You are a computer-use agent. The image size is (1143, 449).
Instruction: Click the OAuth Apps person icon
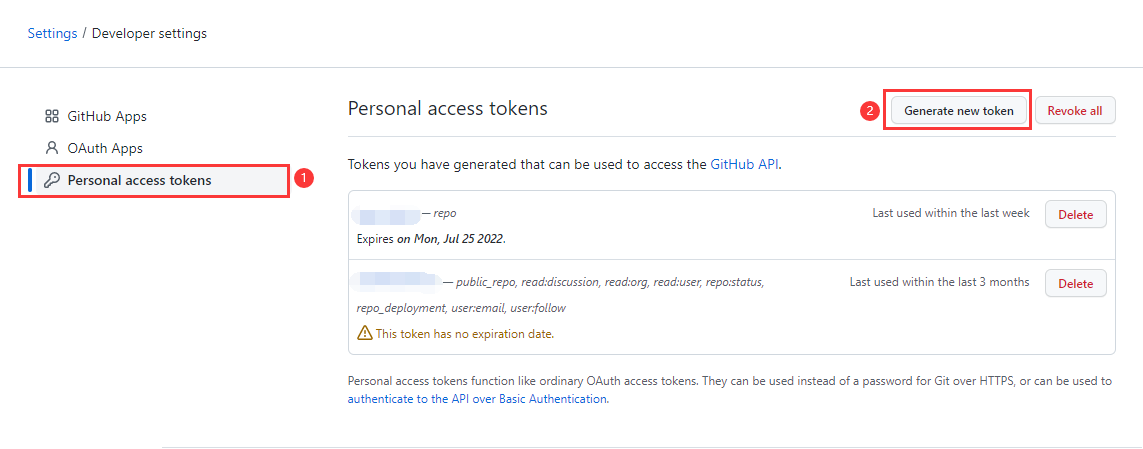click(x=52, y=148)
